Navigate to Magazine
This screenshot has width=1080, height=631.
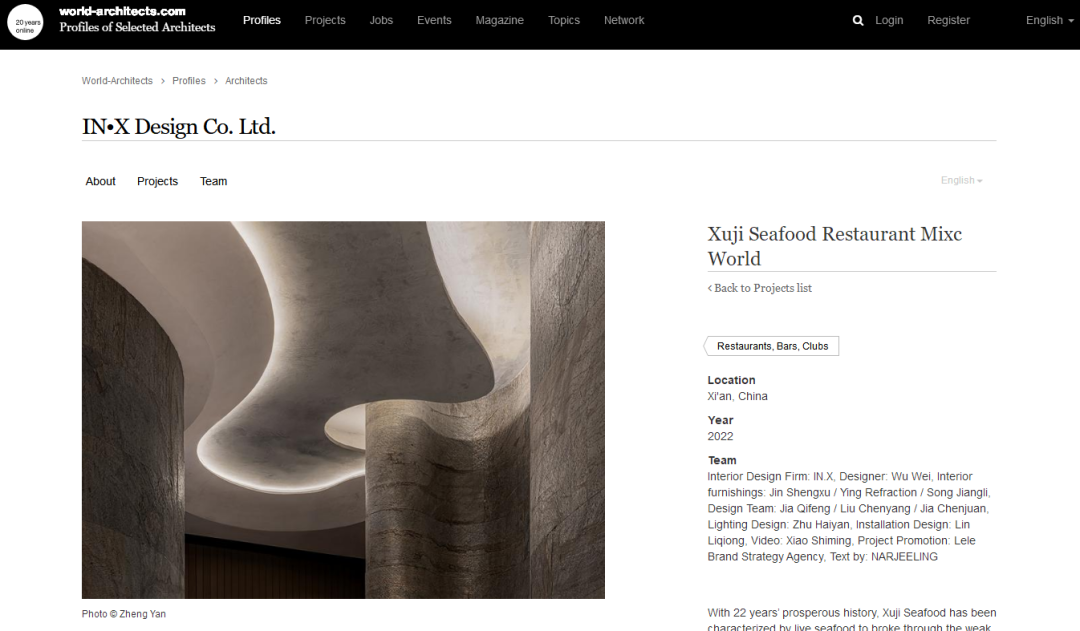499,20
